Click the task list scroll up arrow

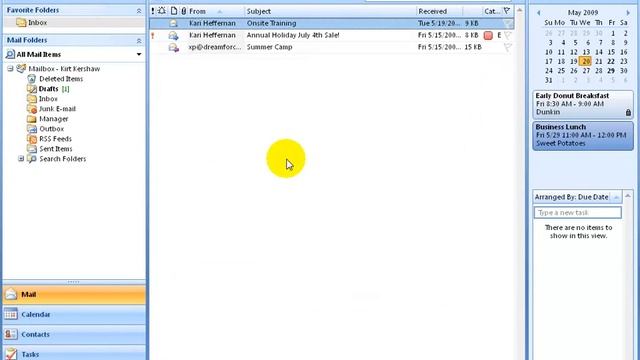[x=628, y=197]
